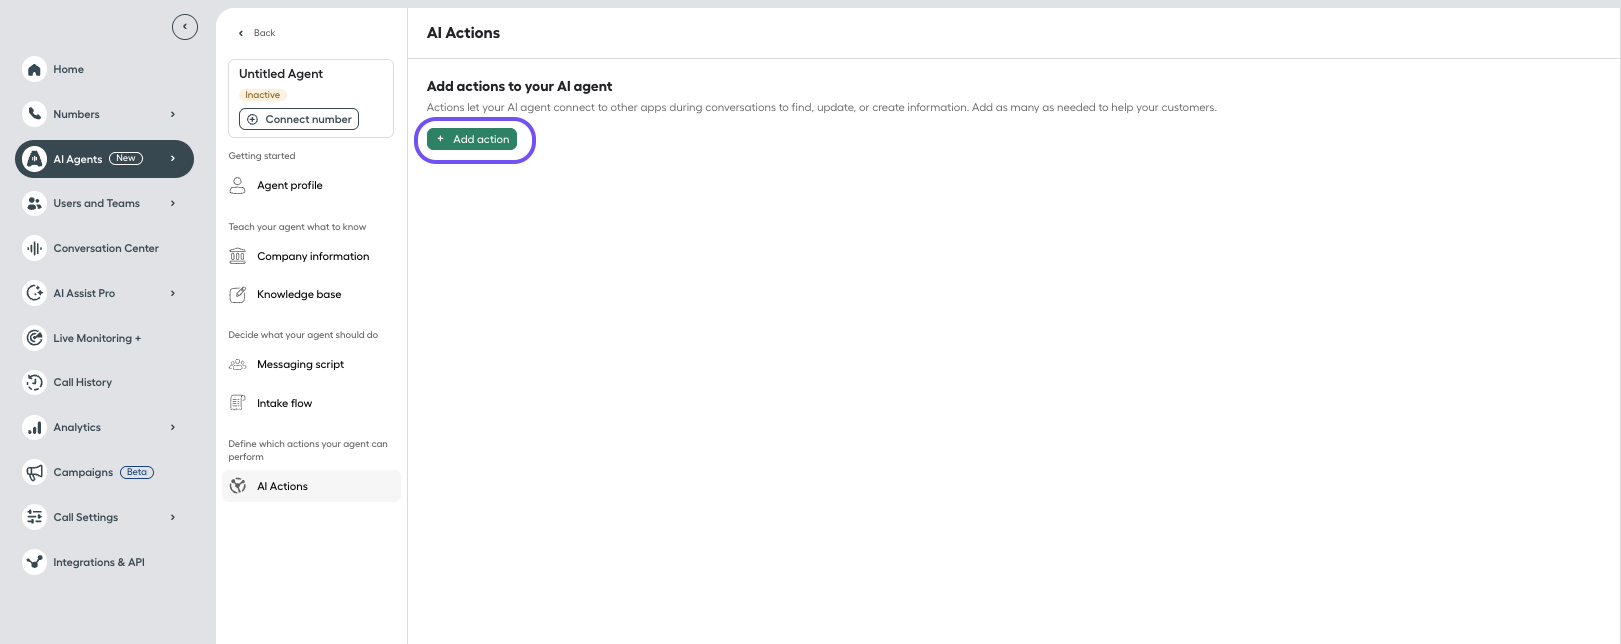Click the 'AI Actions' page heading
The height and width of the screenshot is (644, 1621).
click(x=463, y=33)
